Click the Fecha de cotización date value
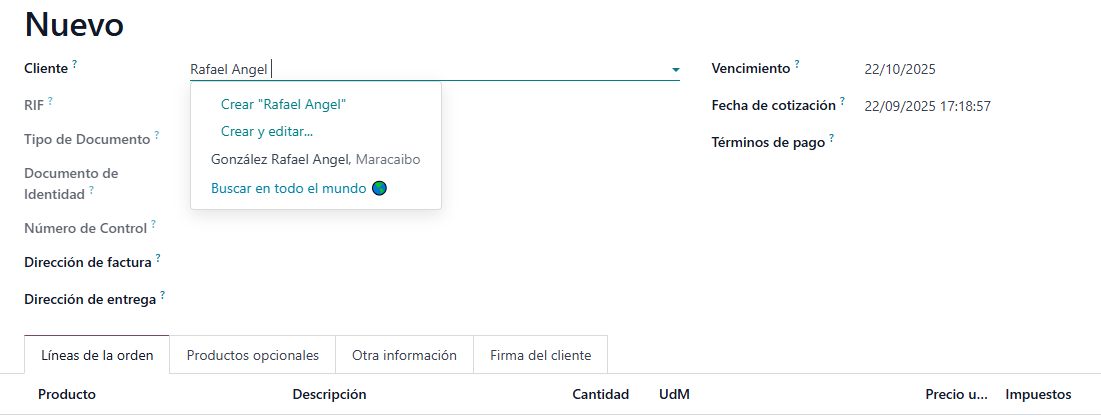The width and height of the screenshot is (1101, 417). [x=926, y=106]
